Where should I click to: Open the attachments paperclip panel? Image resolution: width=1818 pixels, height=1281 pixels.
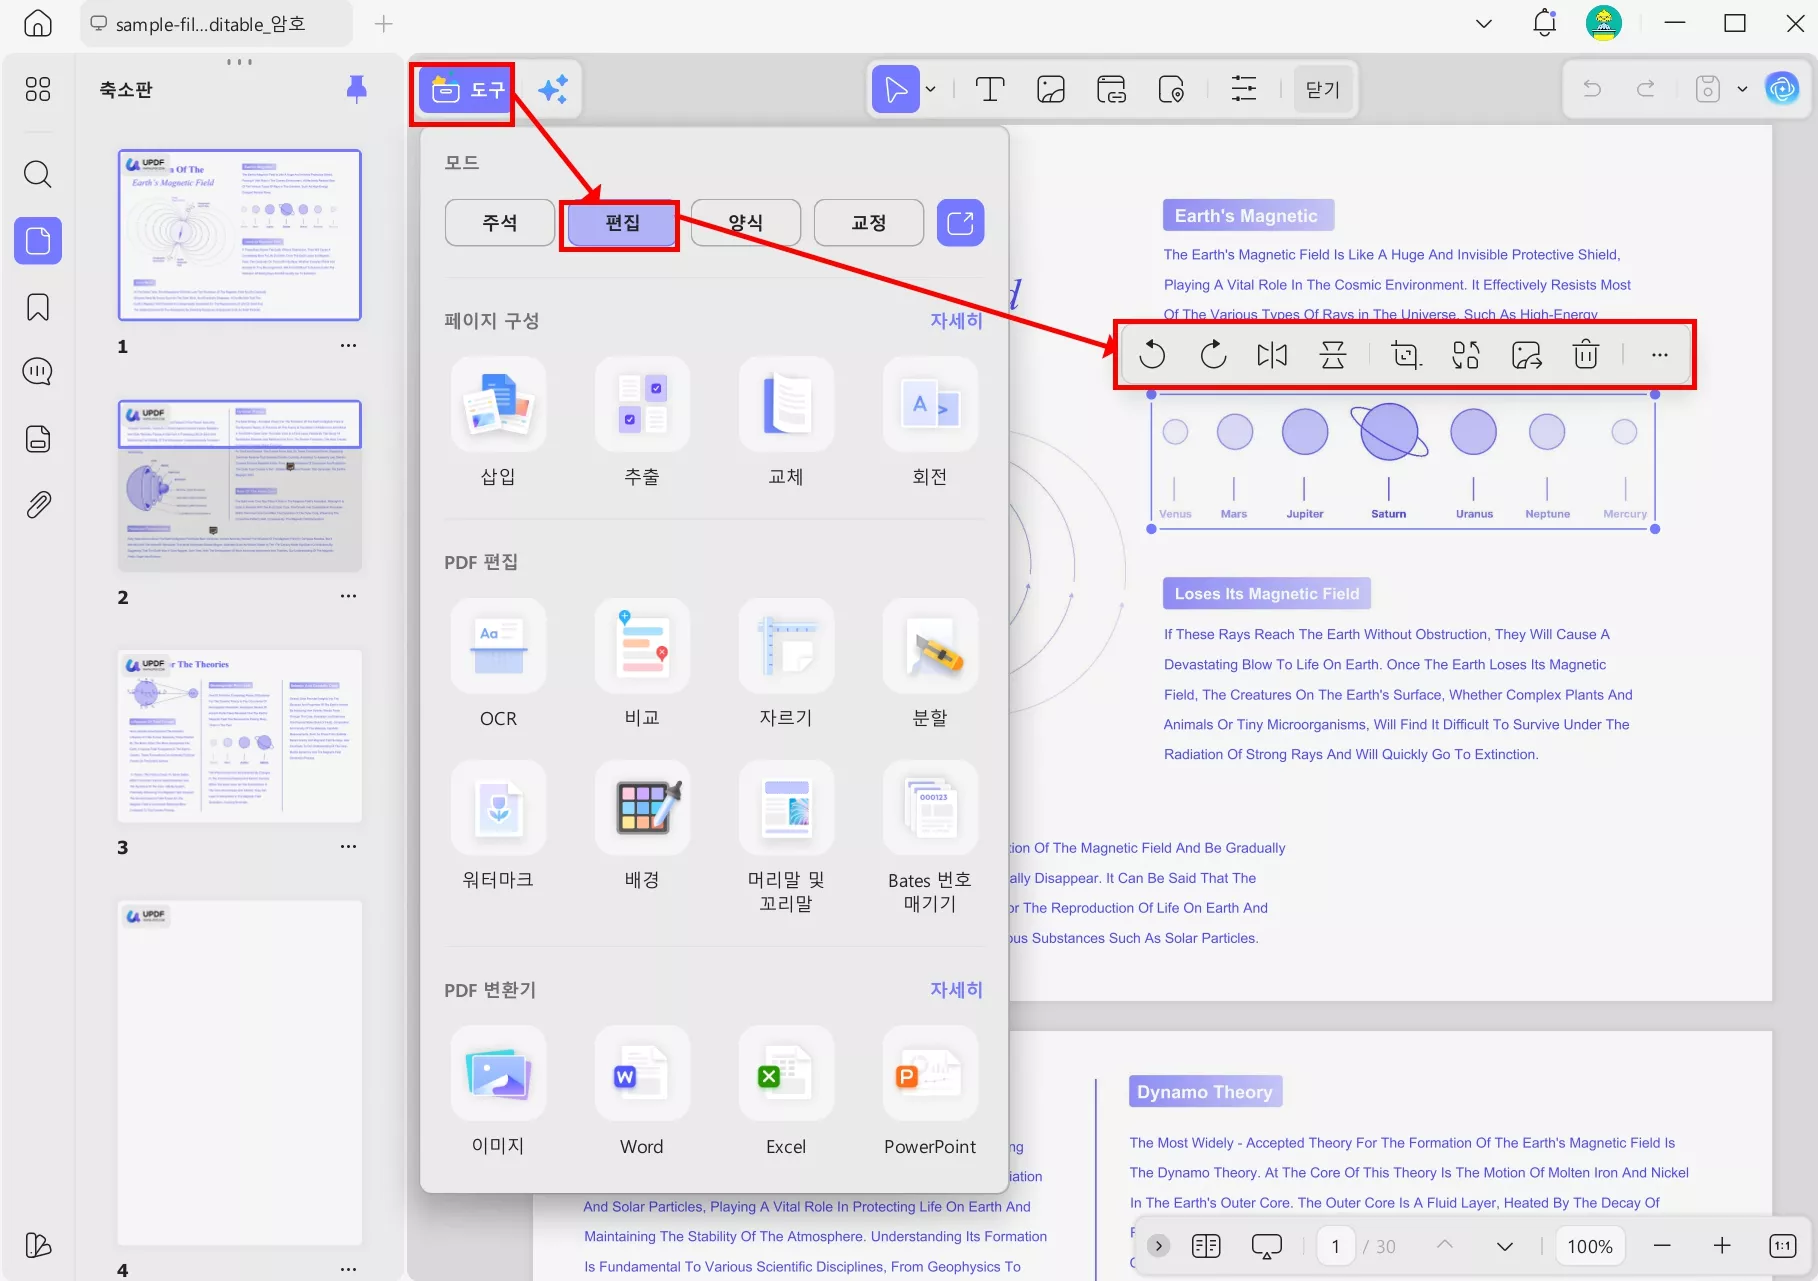pyautogui.click(x=38, y=504)
